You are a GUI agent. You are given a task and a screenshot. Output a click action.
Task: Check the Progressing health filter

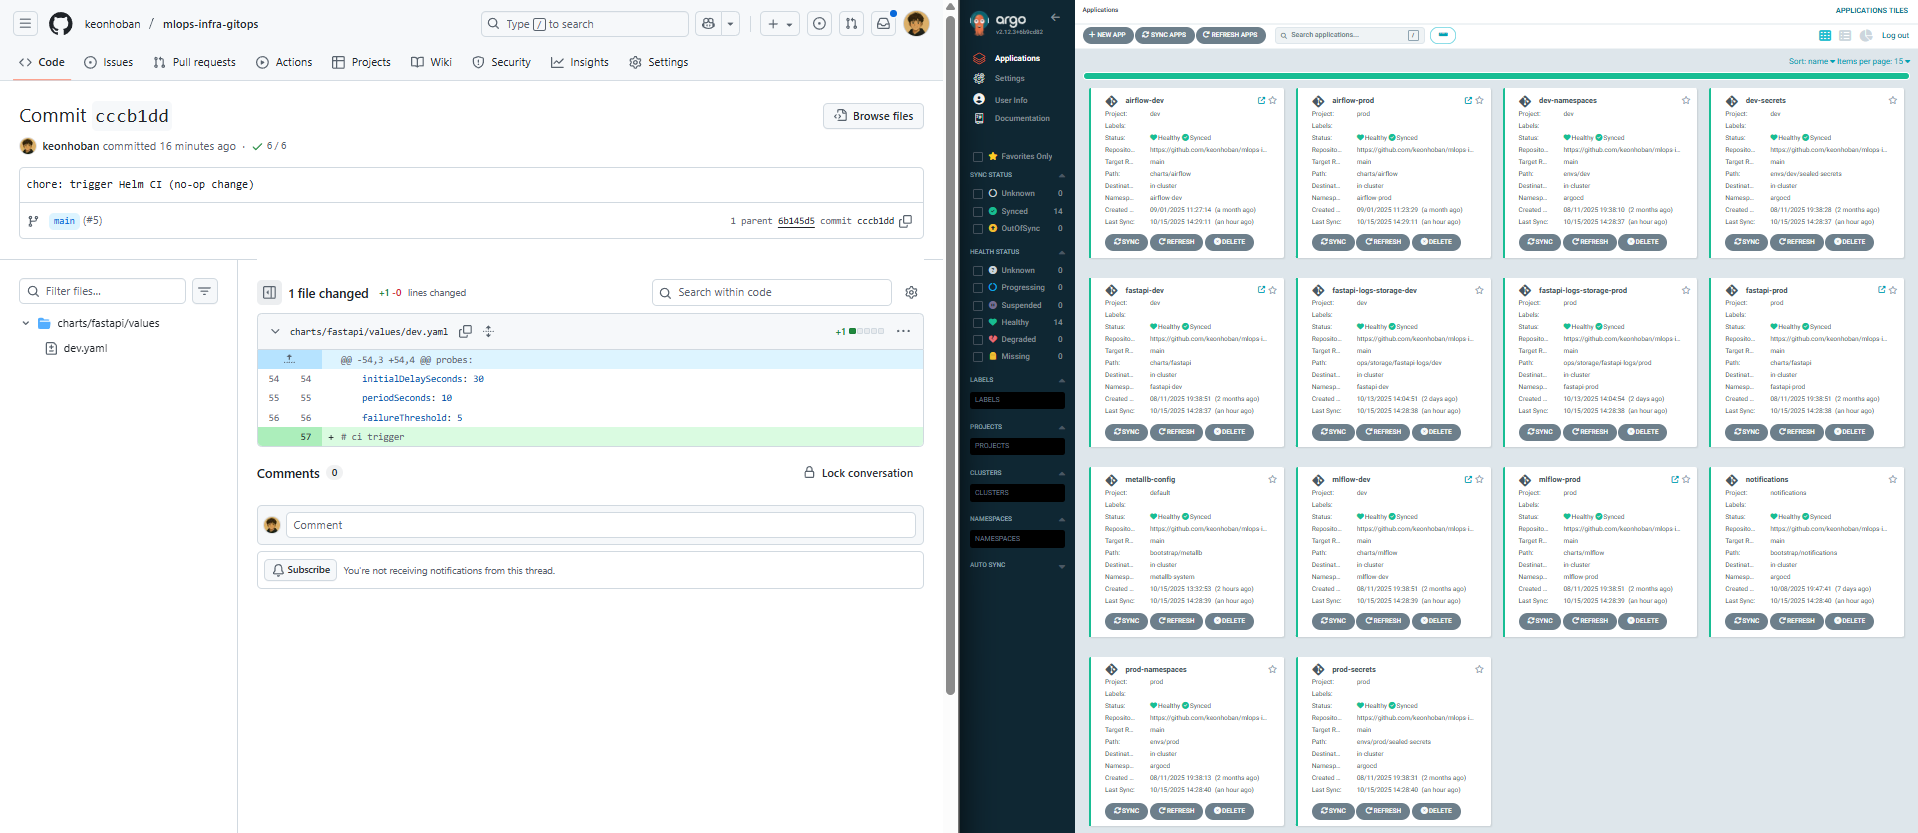(x=978, y=287)
